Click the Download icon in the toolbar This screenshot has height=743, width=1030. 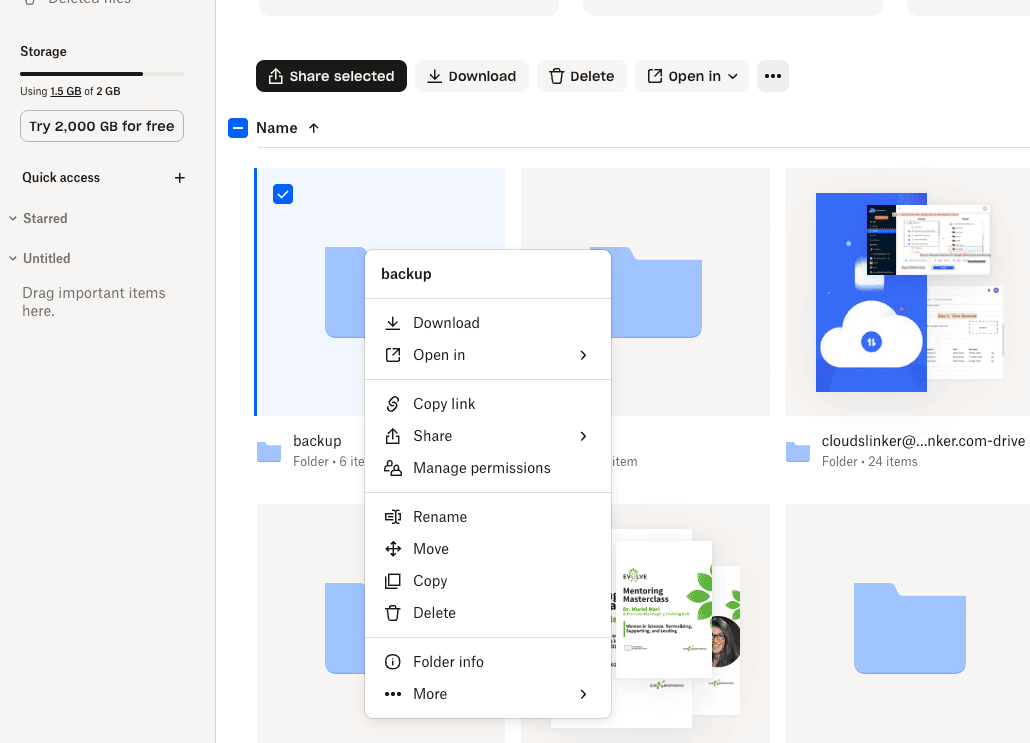435,76
